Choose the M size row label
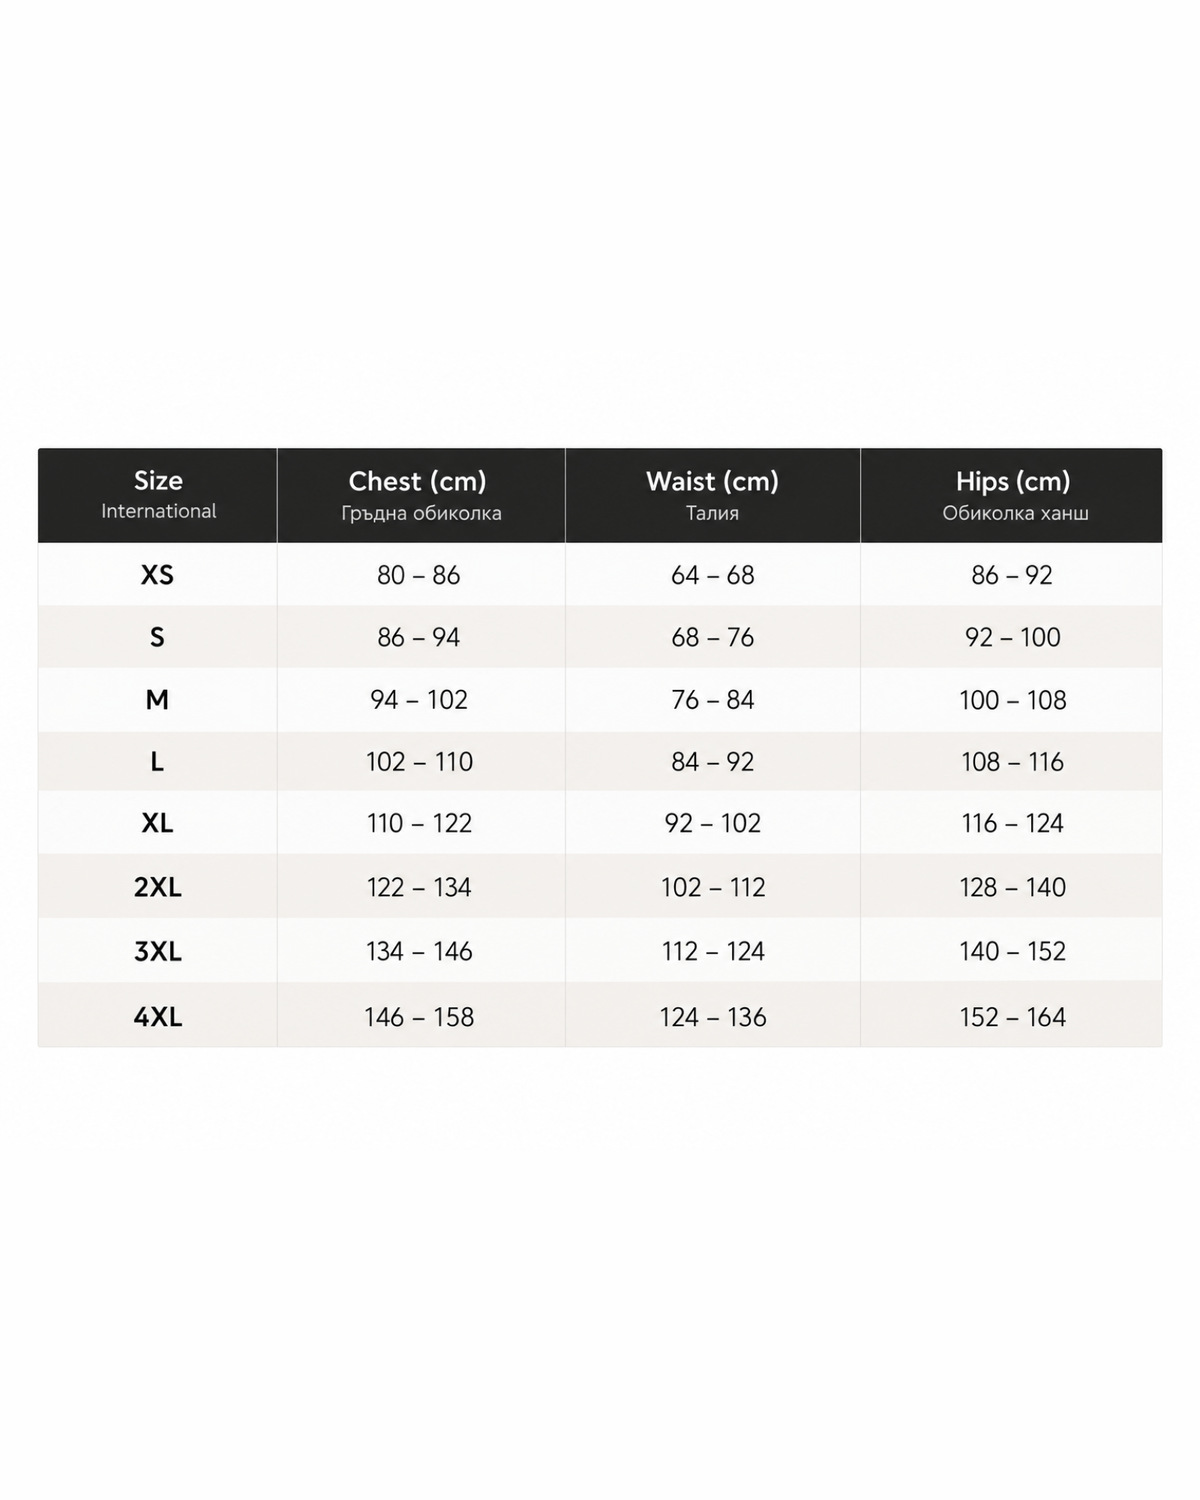The height and width of the screenshot is (1500, 1200). [157, 700]
